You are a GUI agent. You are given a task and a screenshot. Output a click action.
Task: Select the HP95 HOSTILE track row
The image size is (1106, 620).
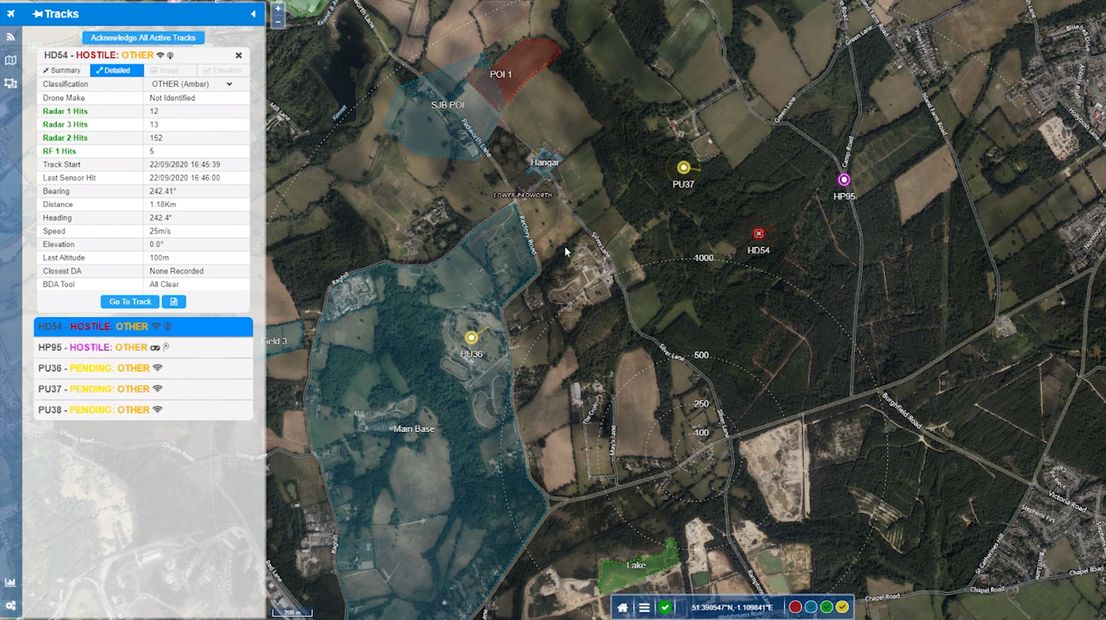[143, 347]
